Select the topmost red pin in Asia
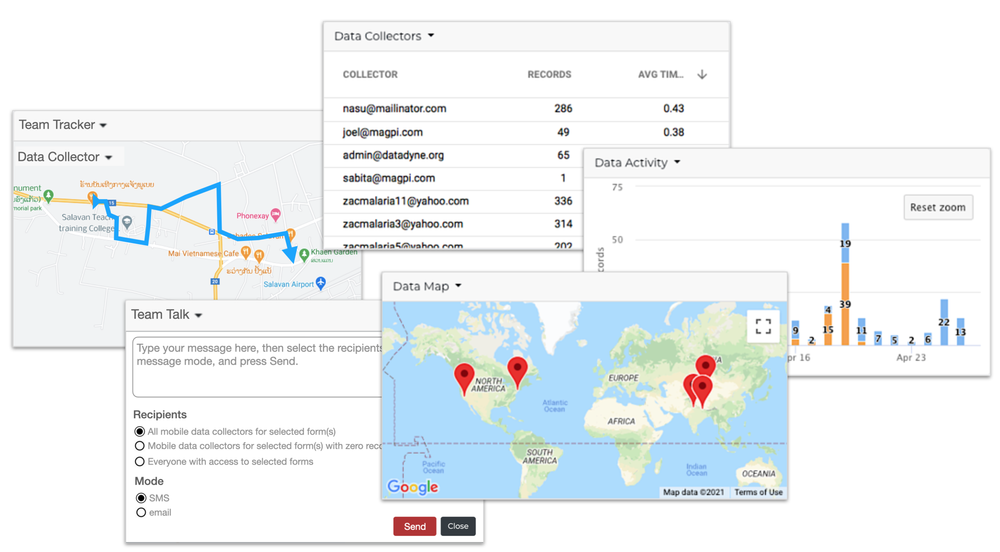Viewport: 1000px width, 552px height. [705, 367]
